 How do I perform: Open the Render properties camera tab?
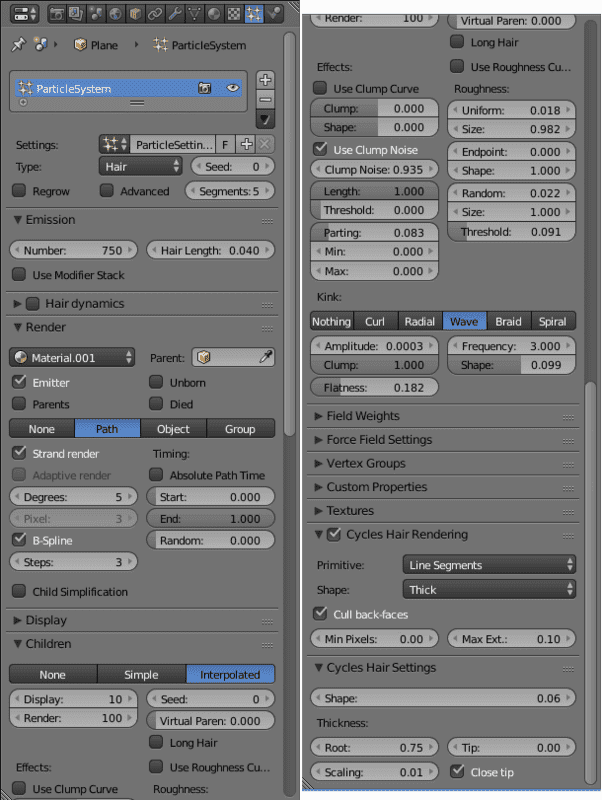(56, 14)
